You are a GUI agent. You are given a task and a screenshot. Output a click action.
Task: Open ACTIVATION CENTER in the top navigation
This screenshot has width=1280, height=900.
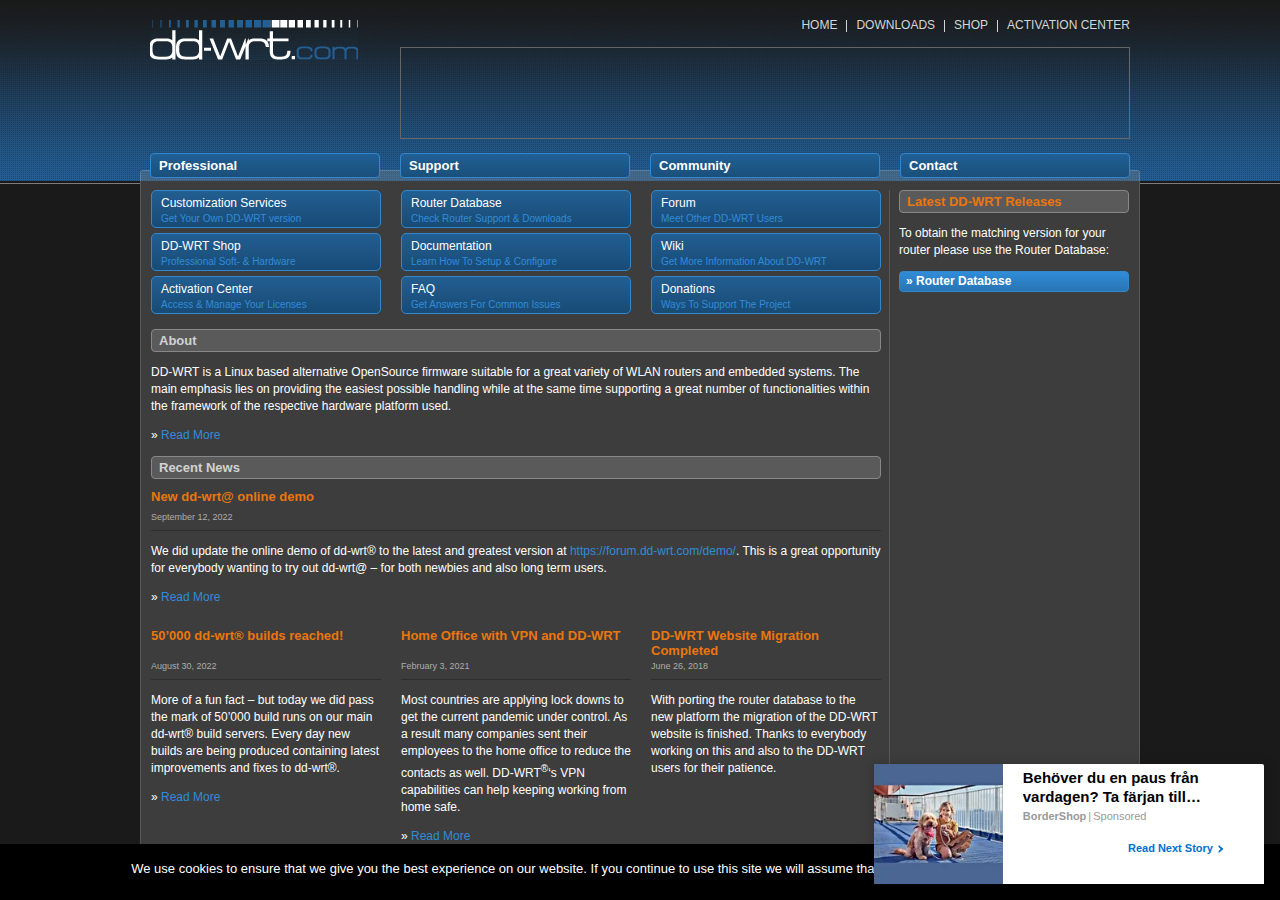point(1068,25)
